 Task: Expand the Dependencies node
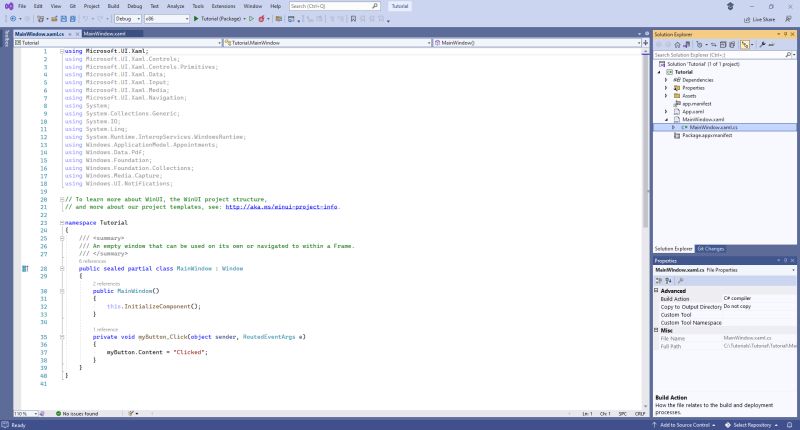click(x=666, y=80)
